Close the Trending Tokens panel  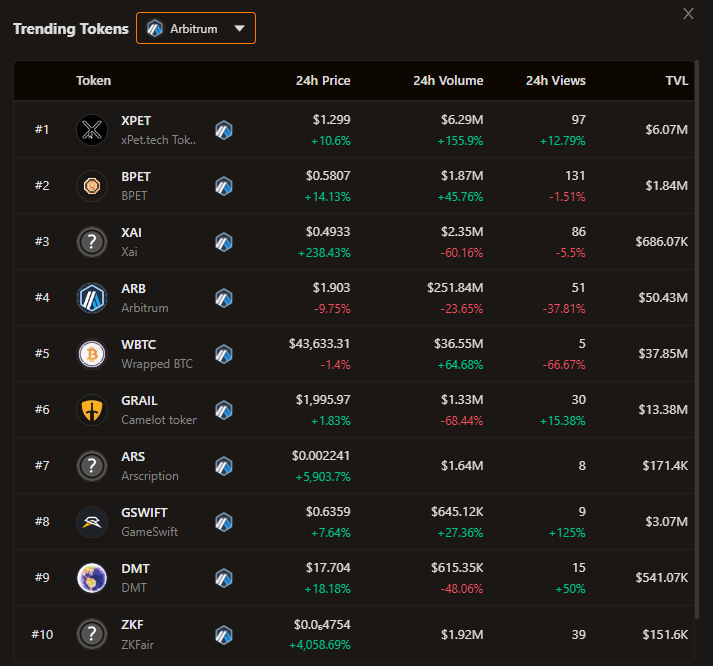688,14
